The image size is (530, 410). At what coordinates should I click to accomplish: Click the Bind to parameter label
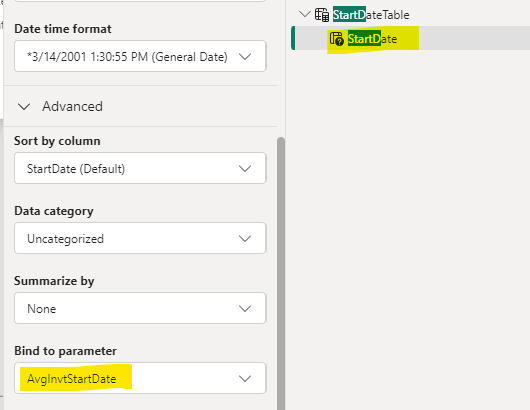[x=65, y=351]
